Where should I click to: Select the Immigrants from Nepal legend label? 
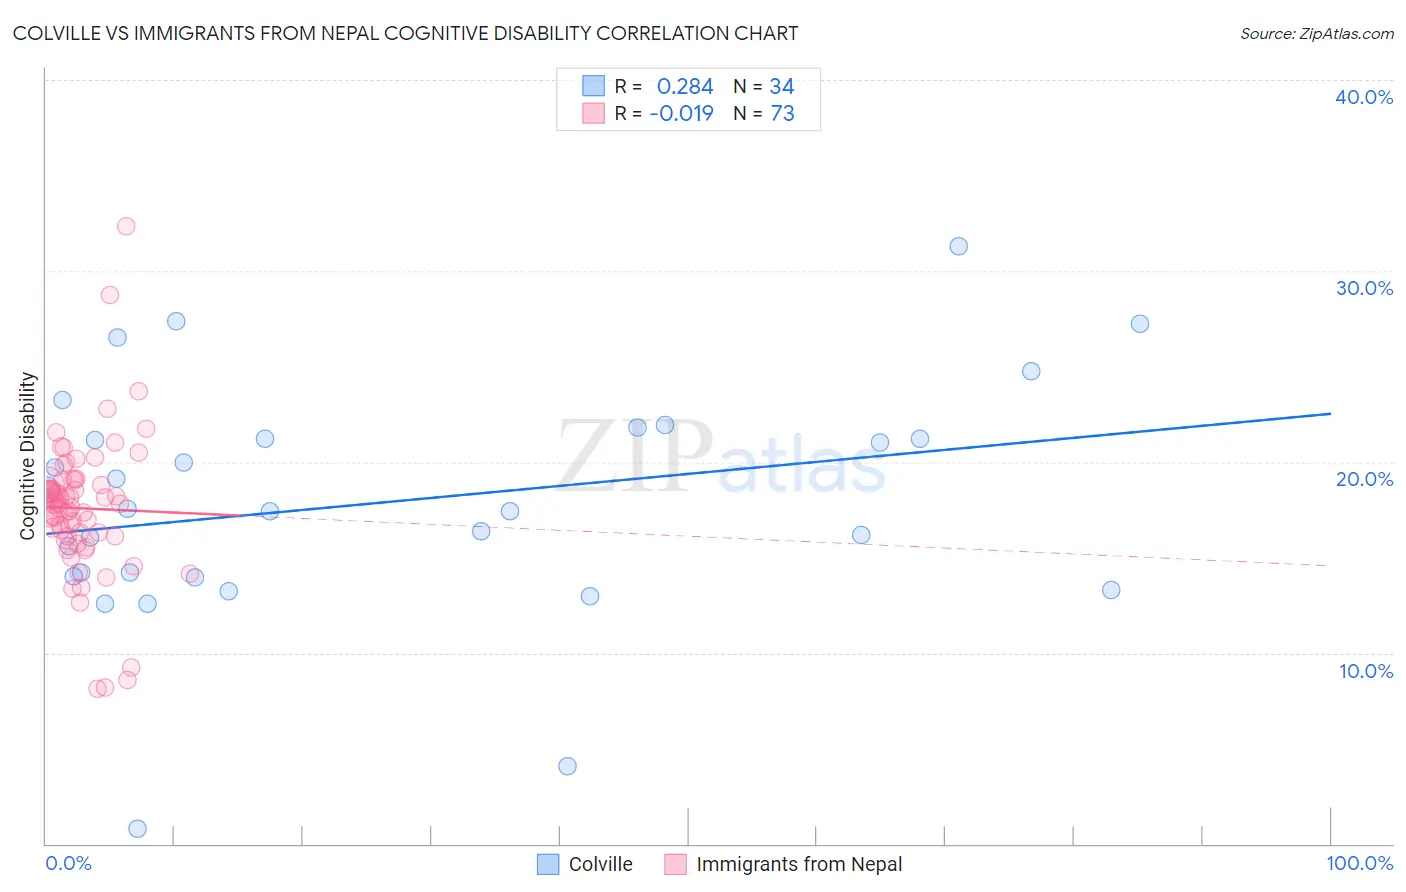point(799,864)
